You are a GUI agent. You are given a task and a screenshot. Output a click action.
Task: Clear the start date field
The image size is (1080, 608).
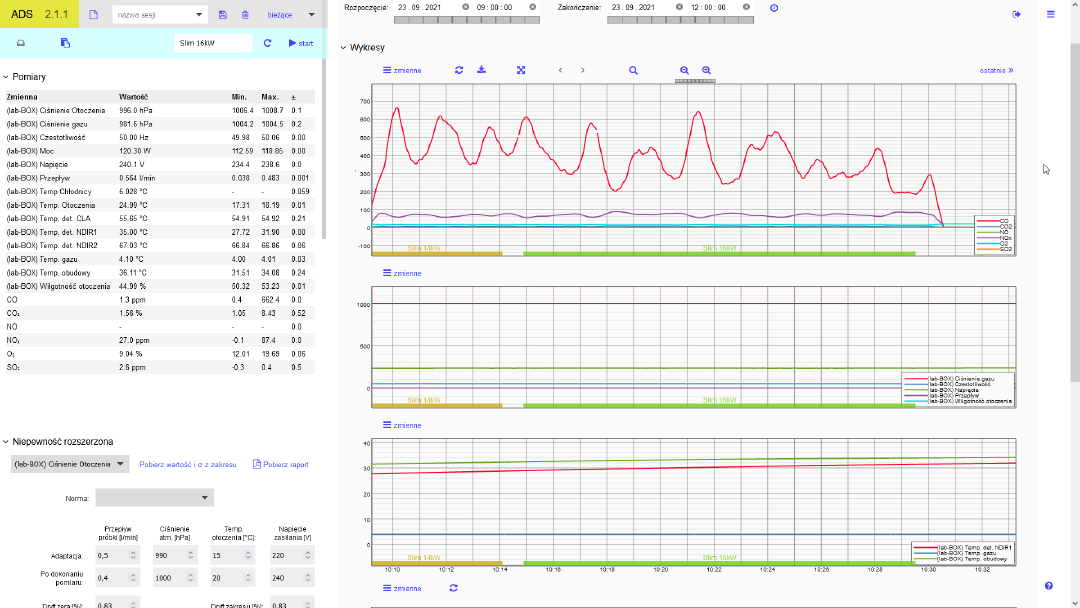(465, 7)
